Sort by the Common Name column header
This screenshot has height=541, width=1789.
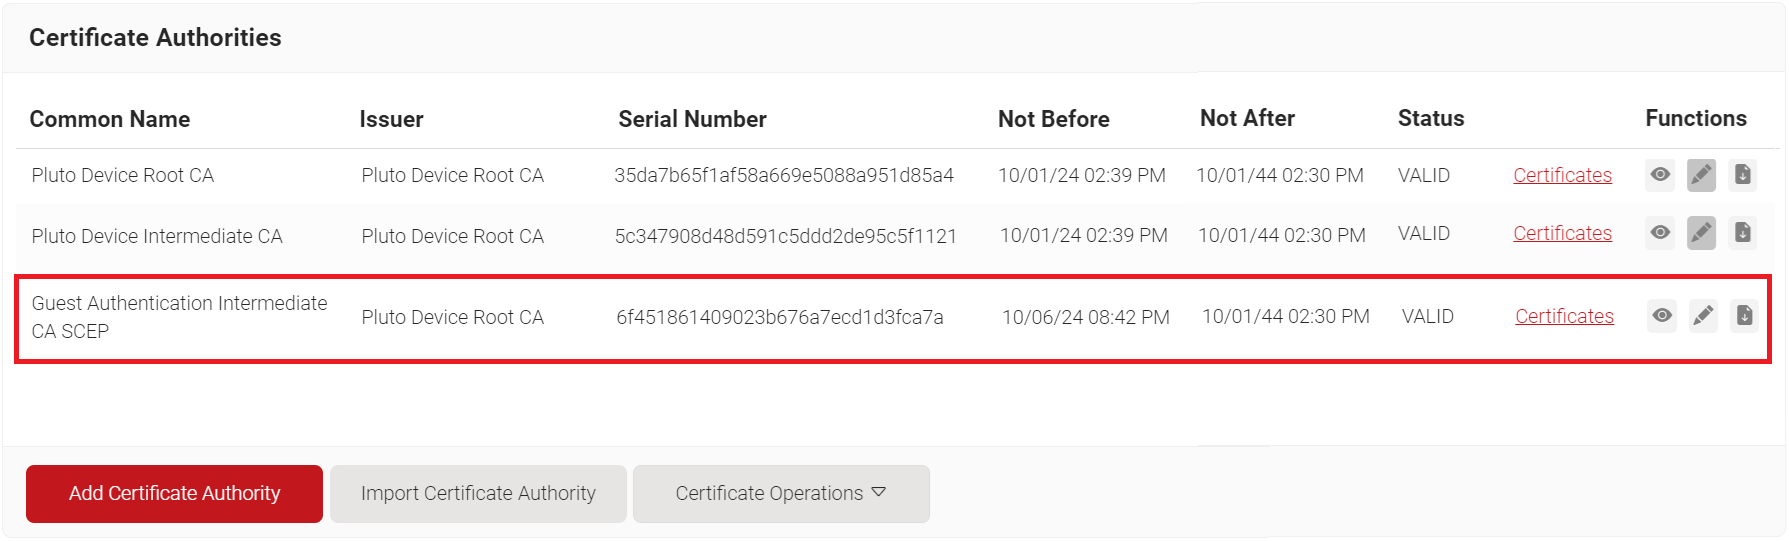tap(110, 119)
